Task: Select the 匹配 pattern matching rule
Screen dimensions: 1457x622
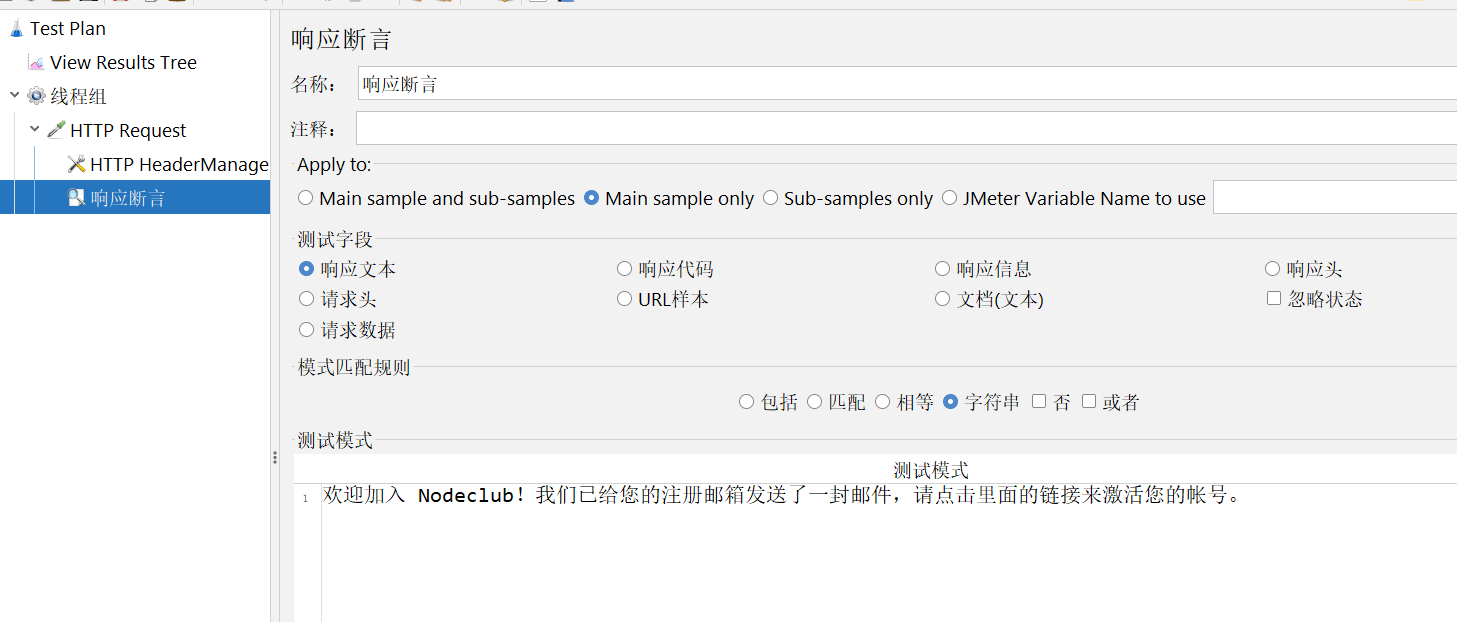Action: (x=815, y=402)
